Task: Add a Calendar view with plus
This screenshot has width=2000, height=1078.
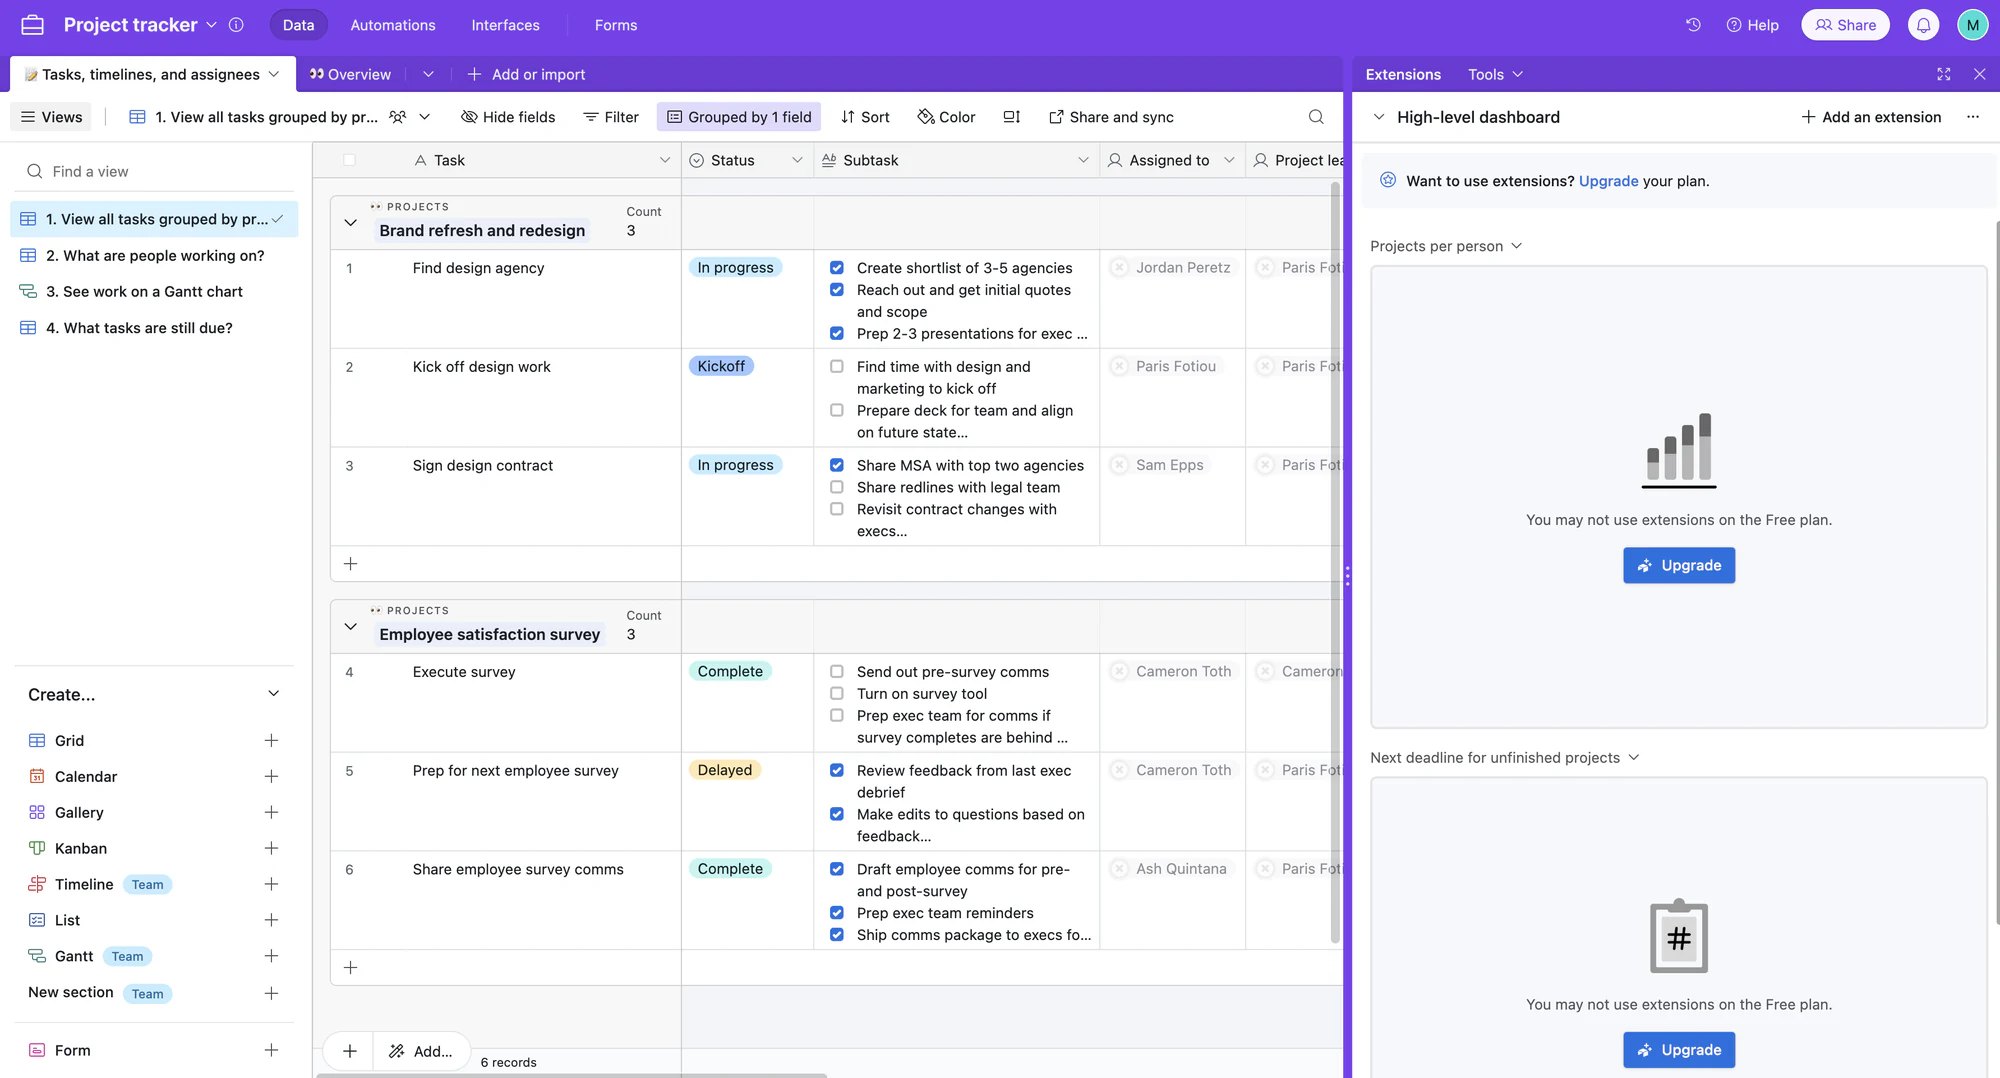Action: (271, 776)
